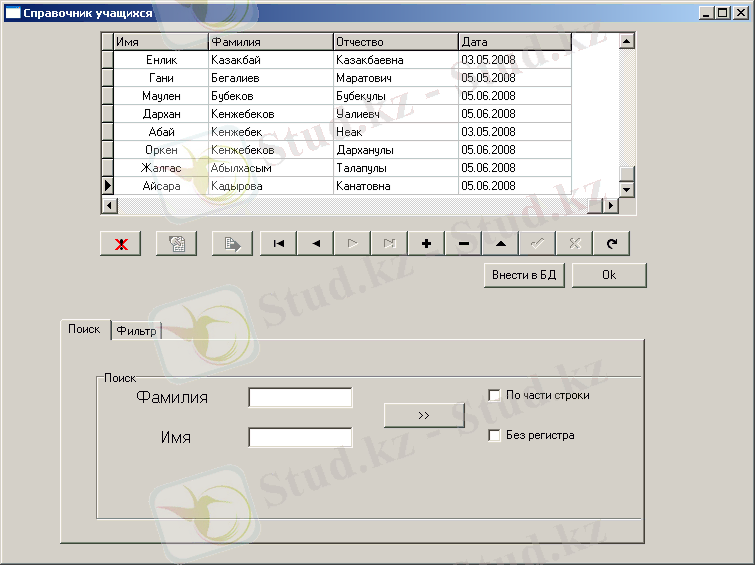Screen dimensions: 755x565
Task: Click the edit record triangle button
Action: (500, 244)
